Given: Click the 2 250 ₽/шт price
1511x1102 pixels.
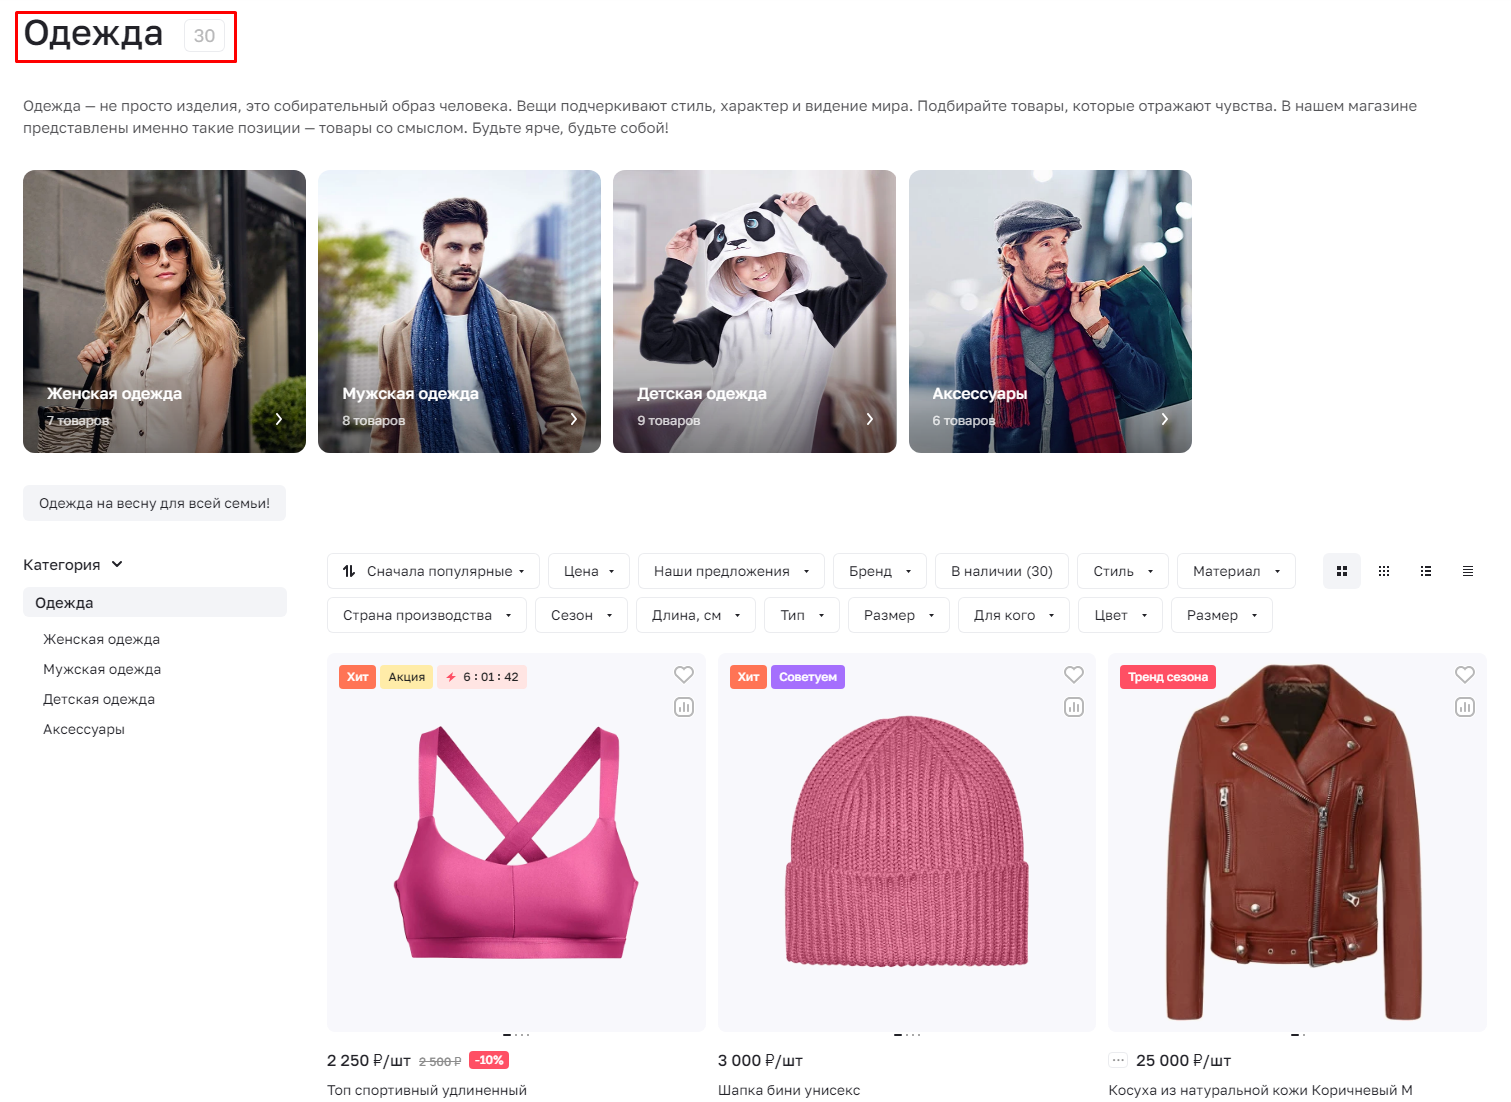Looking at the screenshot, I should pyautogui.click(x=369, y=1060).
